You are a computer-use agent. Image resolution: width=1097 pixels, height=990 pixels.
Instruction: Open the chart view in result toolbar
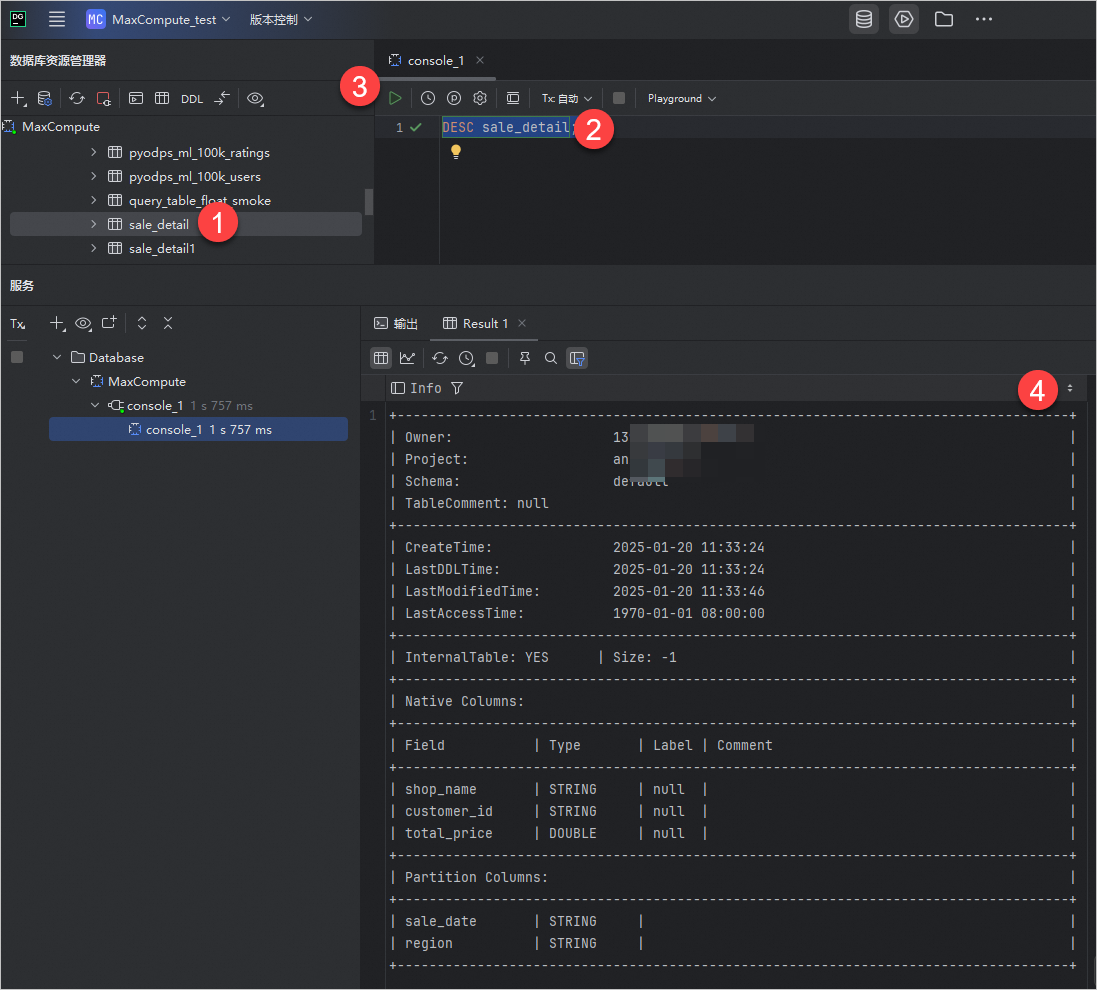407,358
